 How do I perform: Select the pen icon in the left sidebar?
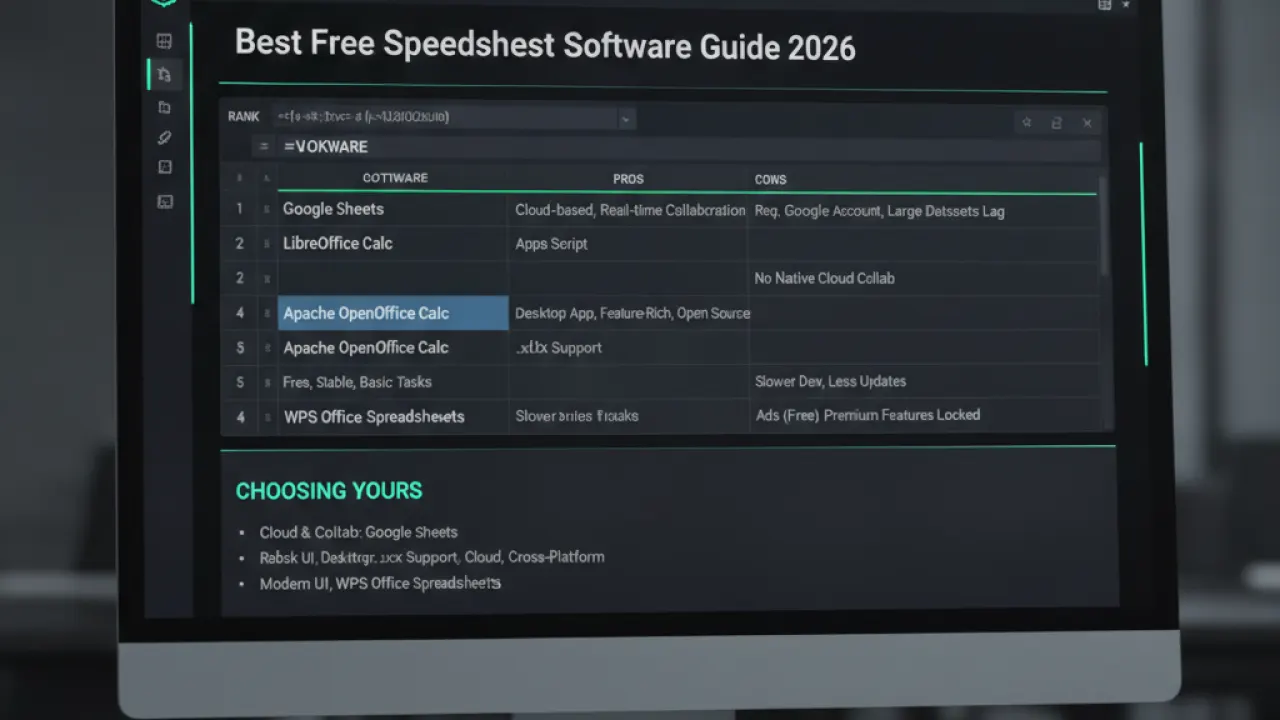coord(164,138)
